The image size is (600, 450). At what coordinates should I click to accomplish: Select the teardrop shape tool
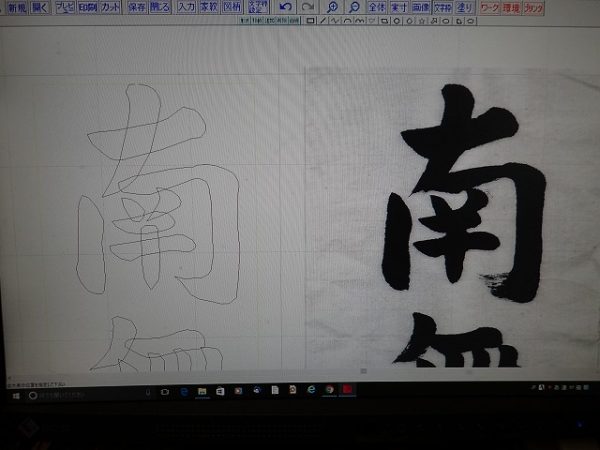pos(409,21)
